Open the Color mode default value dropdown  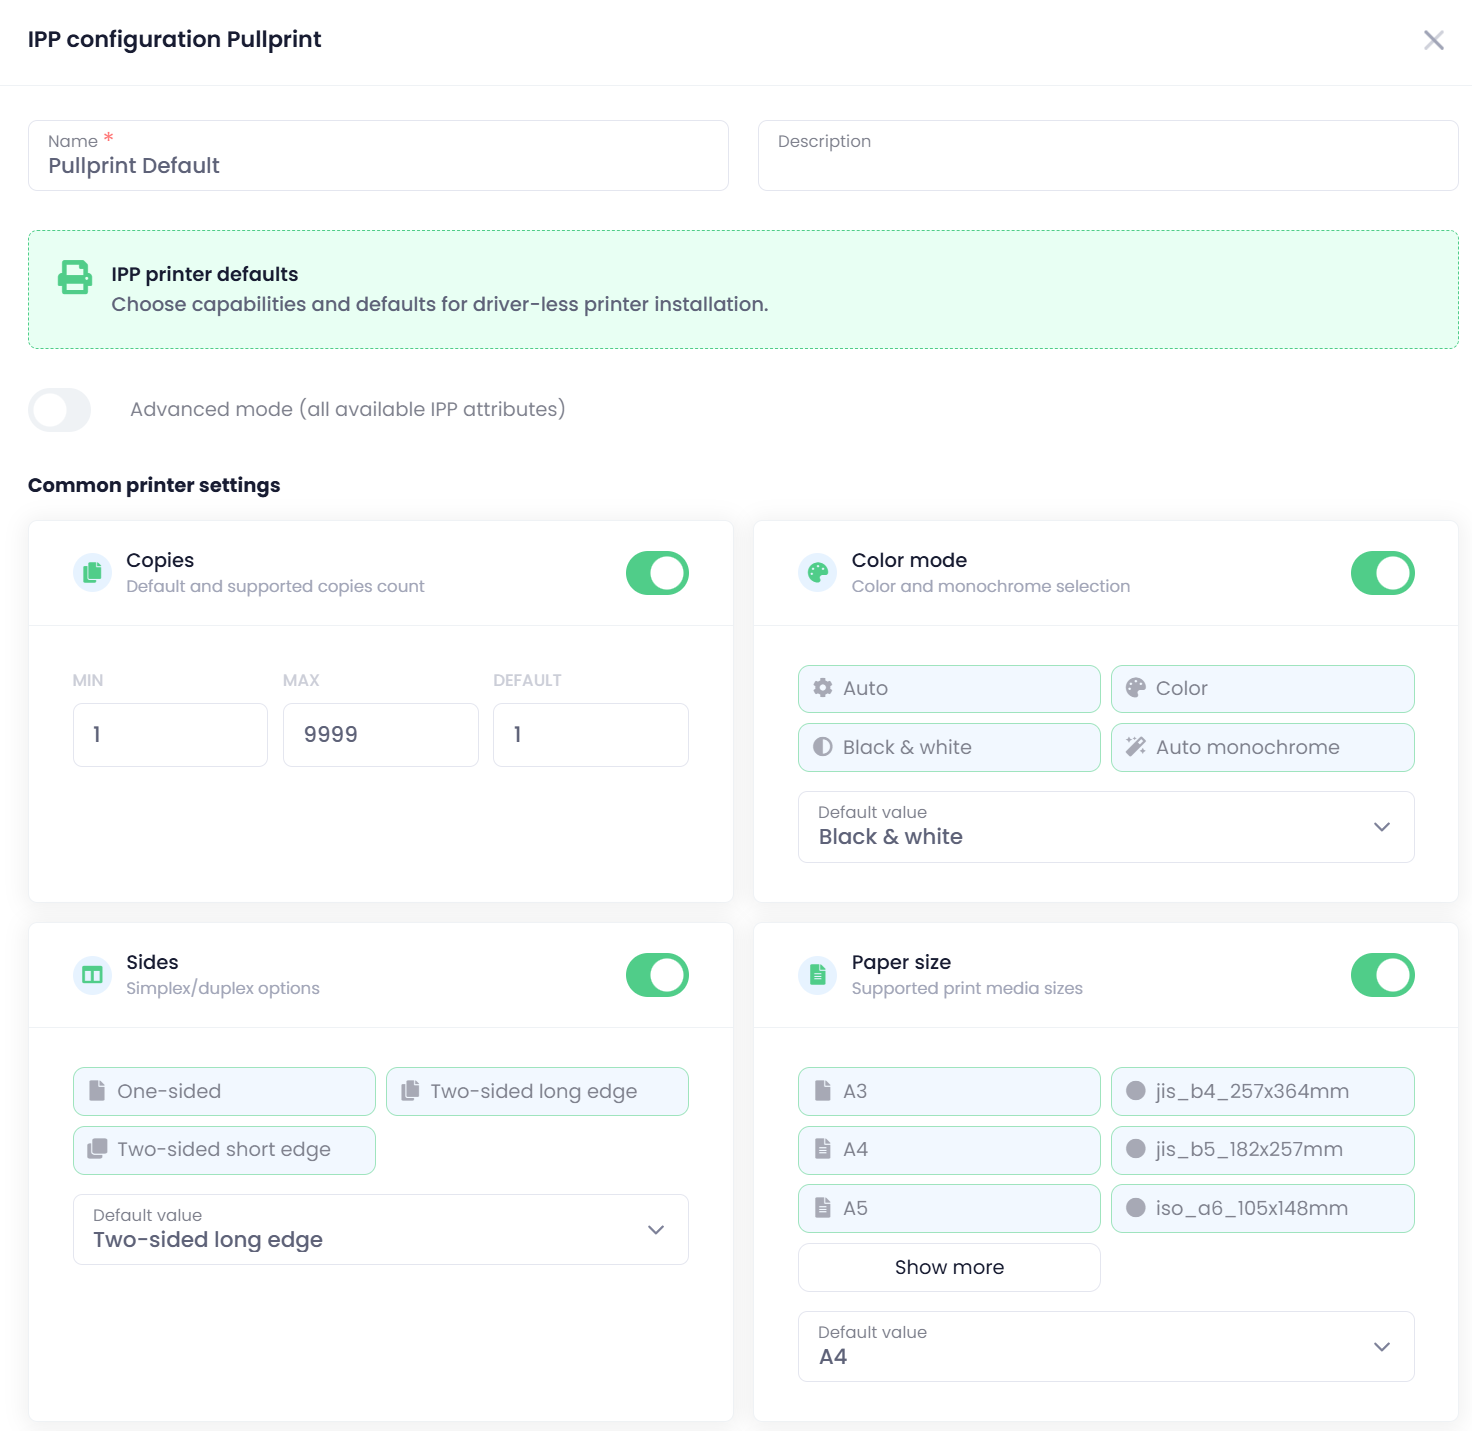pyautogui.click(x=1106, y=827)
